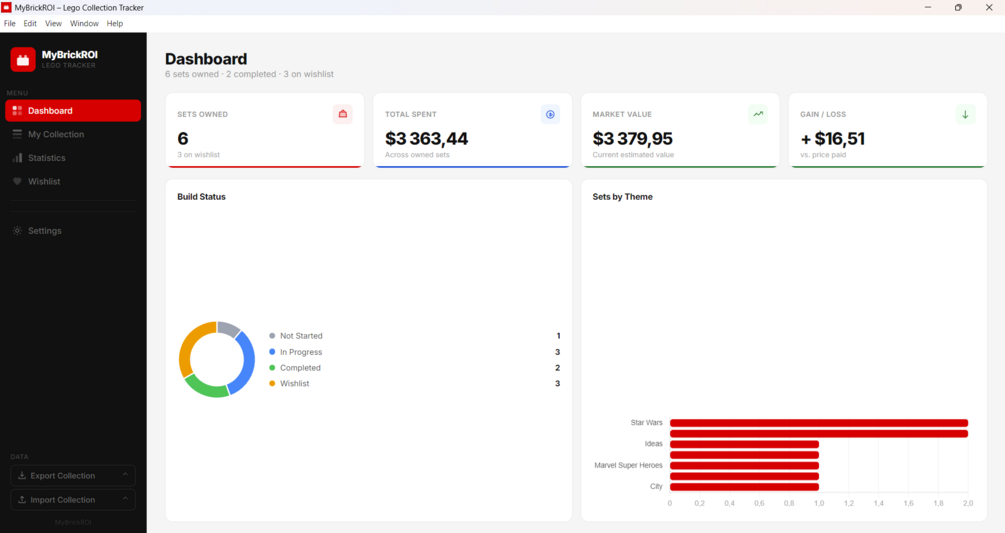Toggle the Not Started legend entry
The image size is (1005, 533).
[295, 336]
